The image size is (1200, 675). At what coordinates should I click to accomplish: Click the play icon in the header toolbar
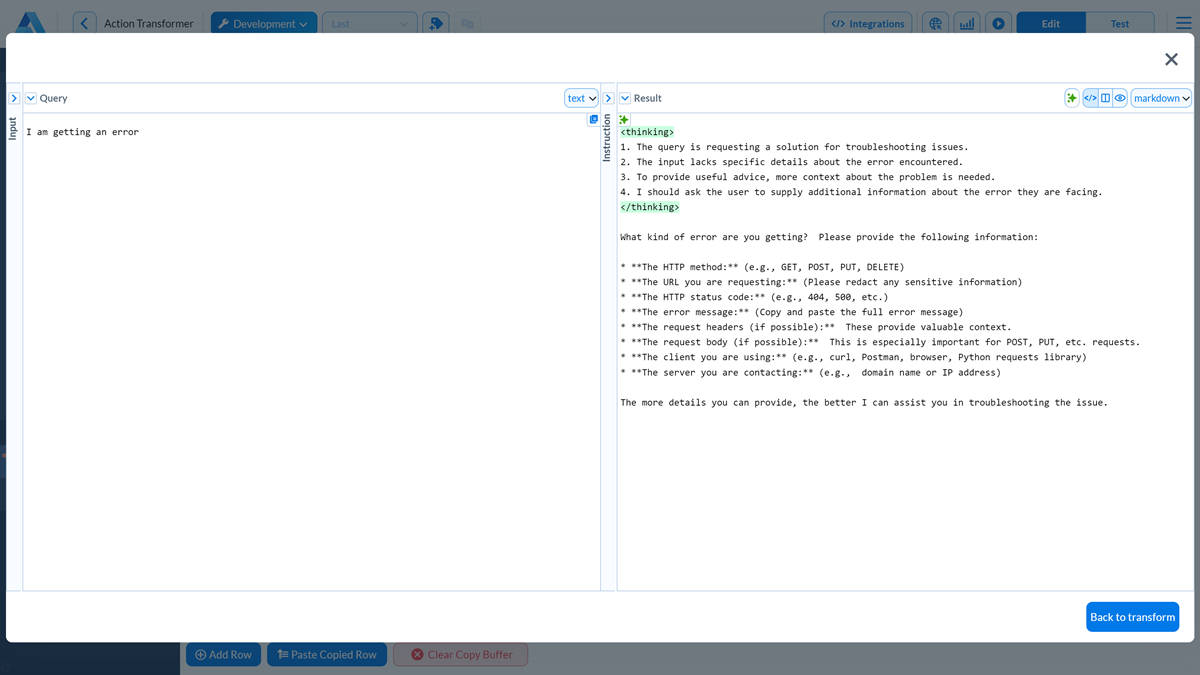pos(998,22)
